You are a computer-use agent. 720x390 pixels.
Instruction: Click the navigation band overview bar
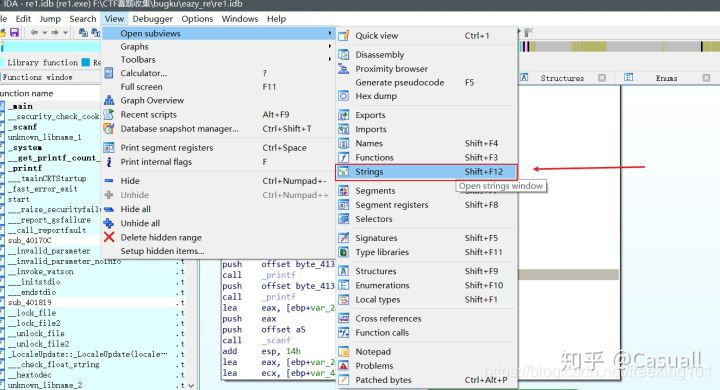point(620,46)
